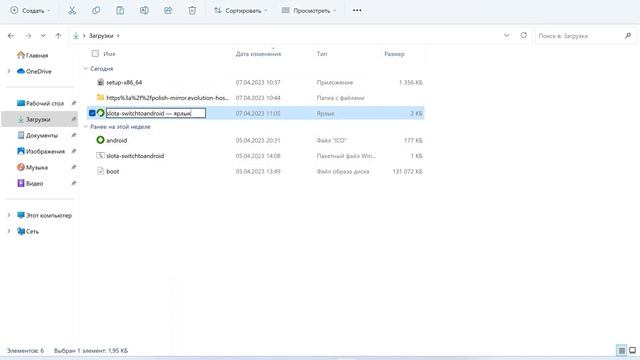Open the Просмотреть view menu
The image size is (640, 360).
(309, 11)
